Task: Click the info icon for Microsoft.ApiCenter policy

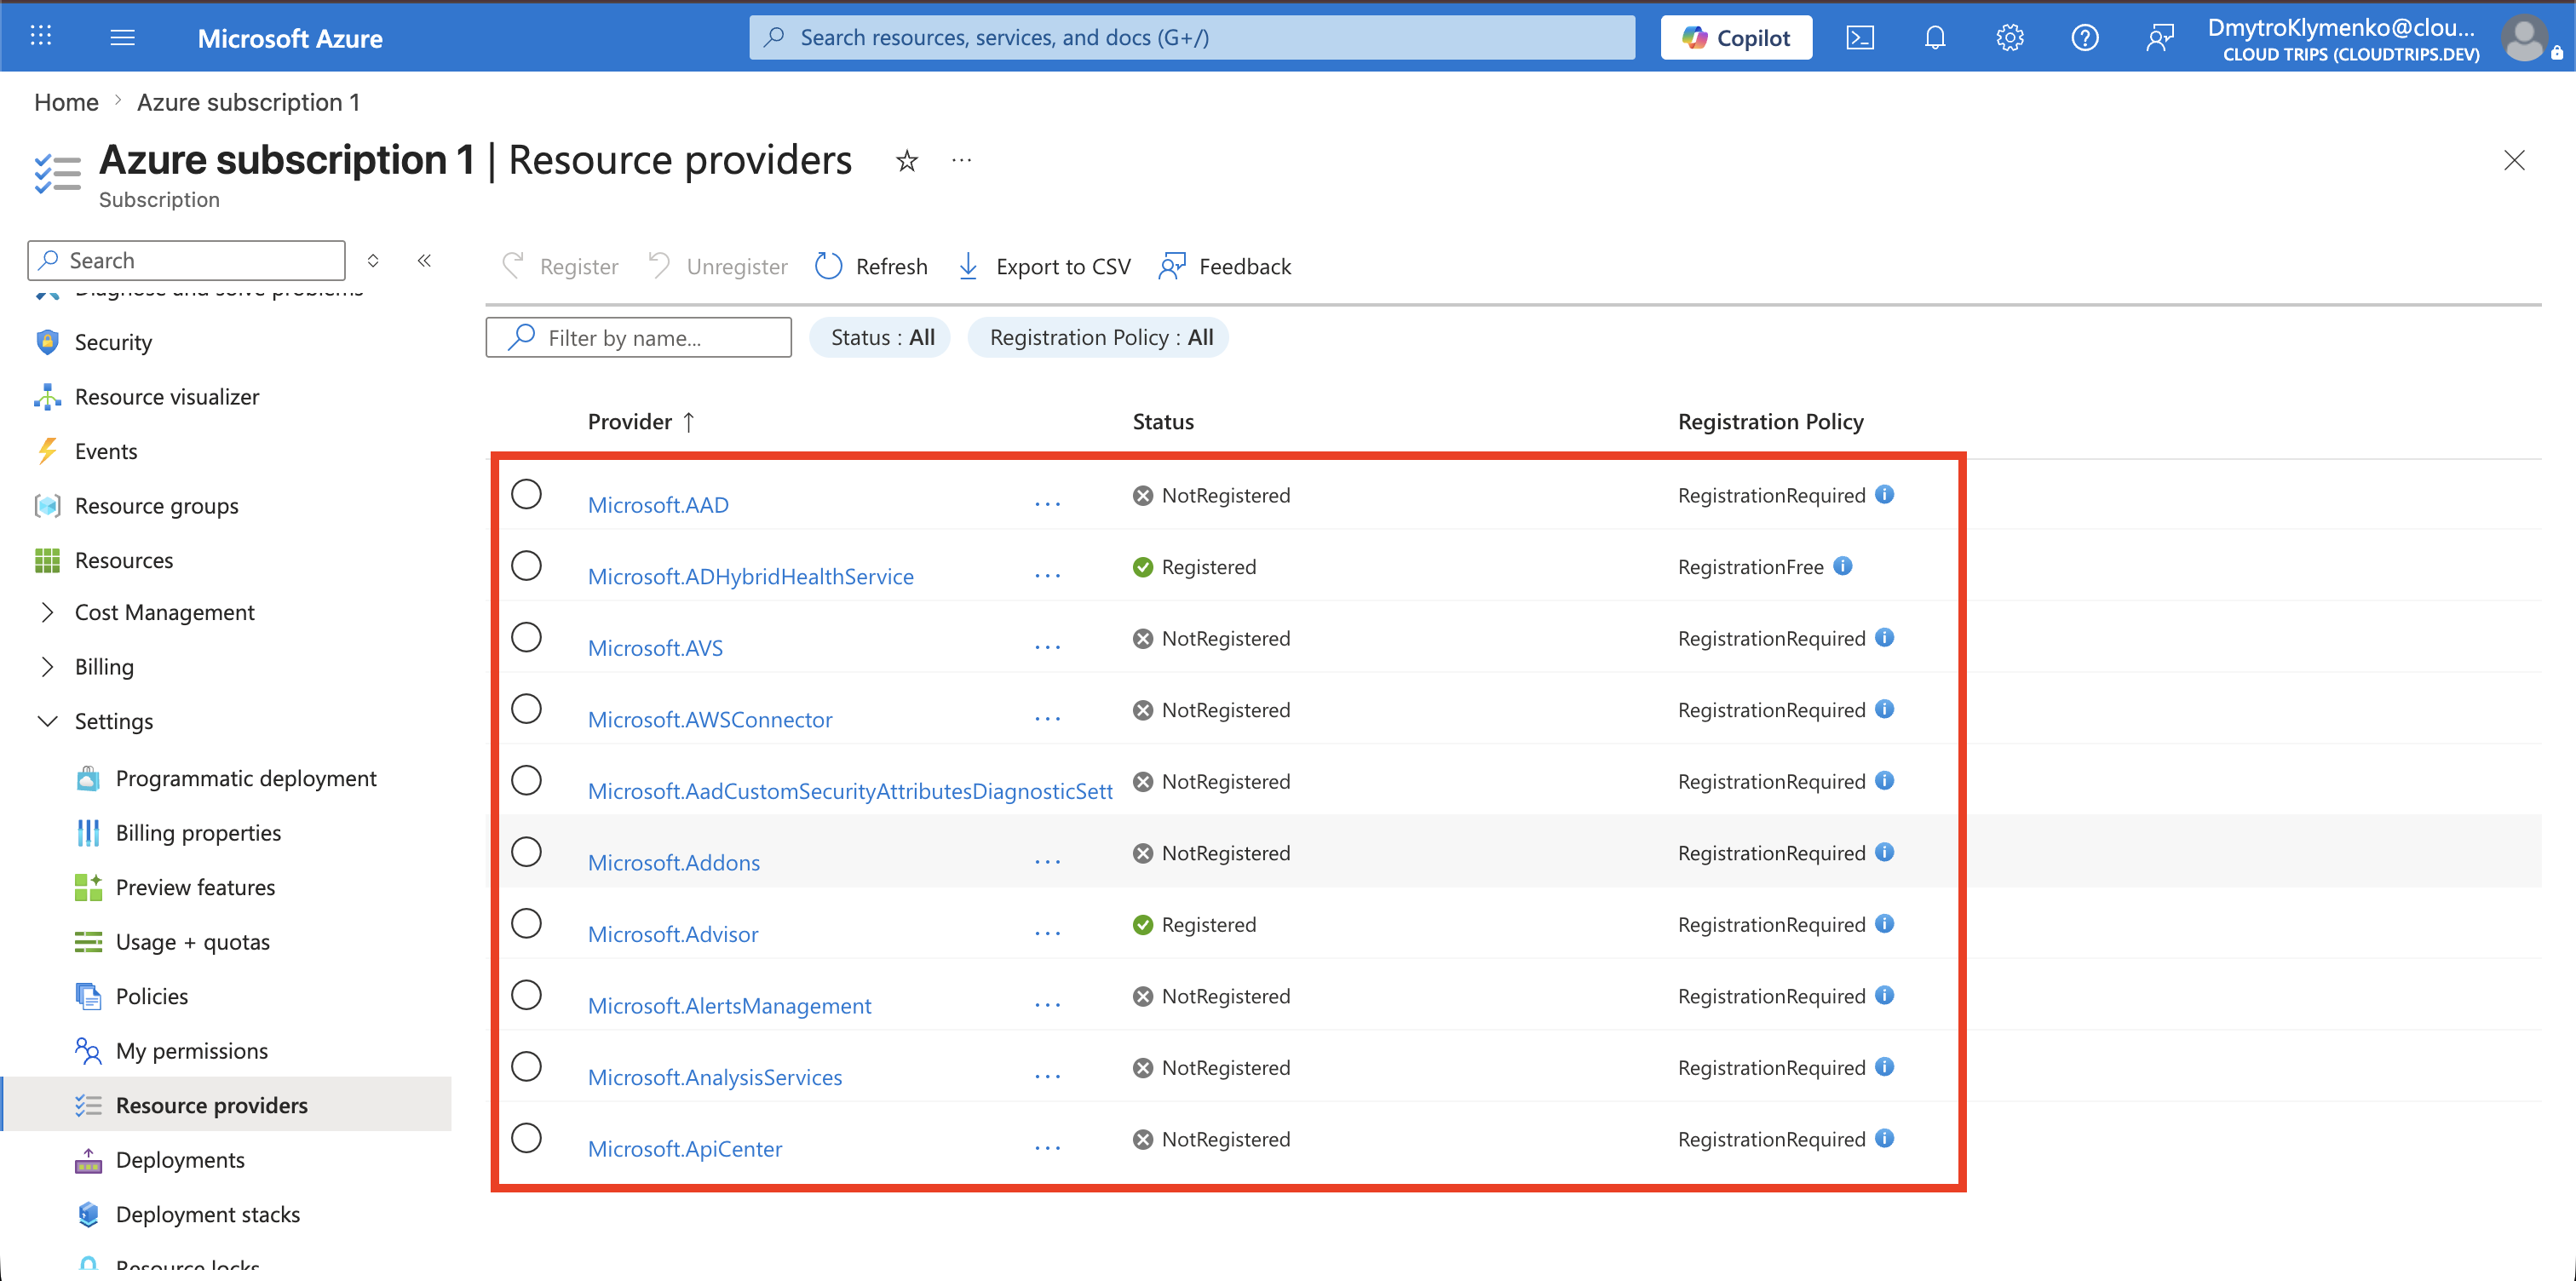Action: pos(1884,1138)
